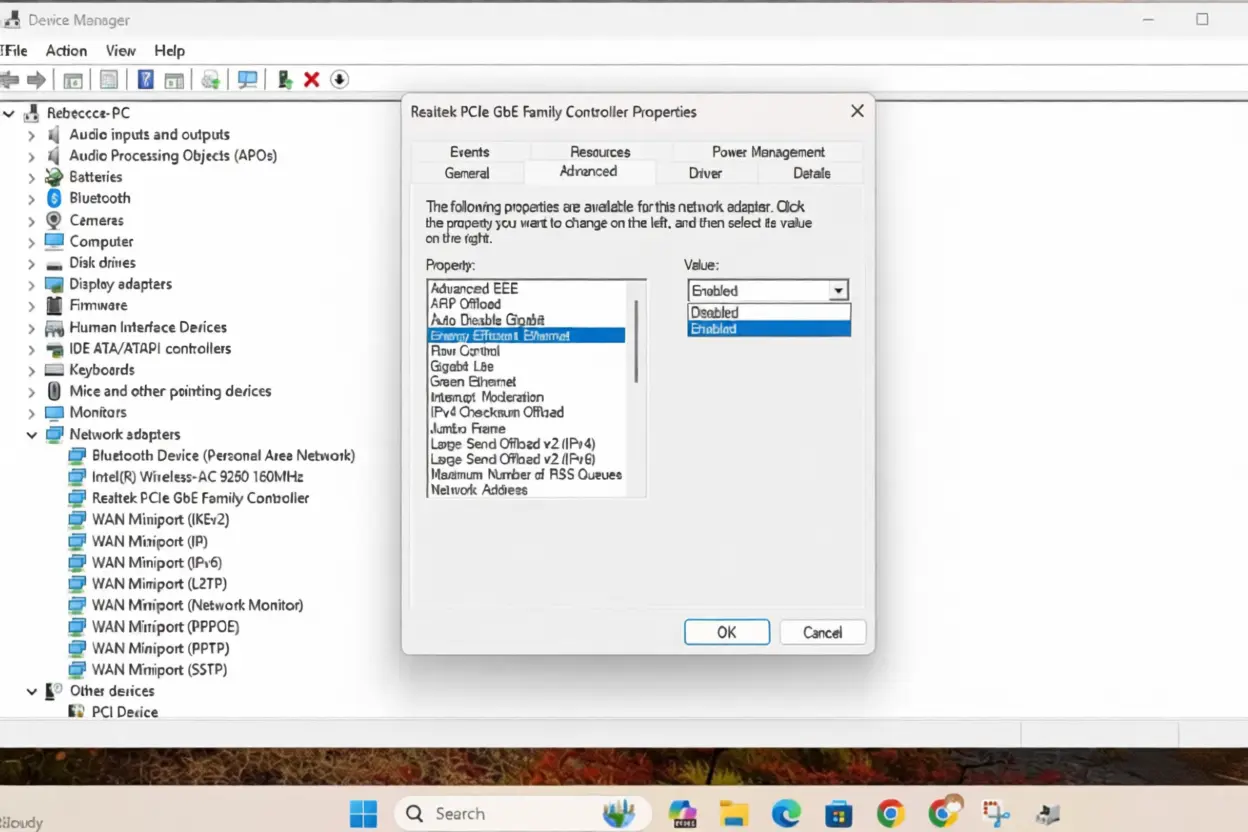The width and height of the screenshot is (1248, 832).
Task: Click the Back arrow in Device Manager toolbar
Action: pyautogui.click(x=9, y=80)
